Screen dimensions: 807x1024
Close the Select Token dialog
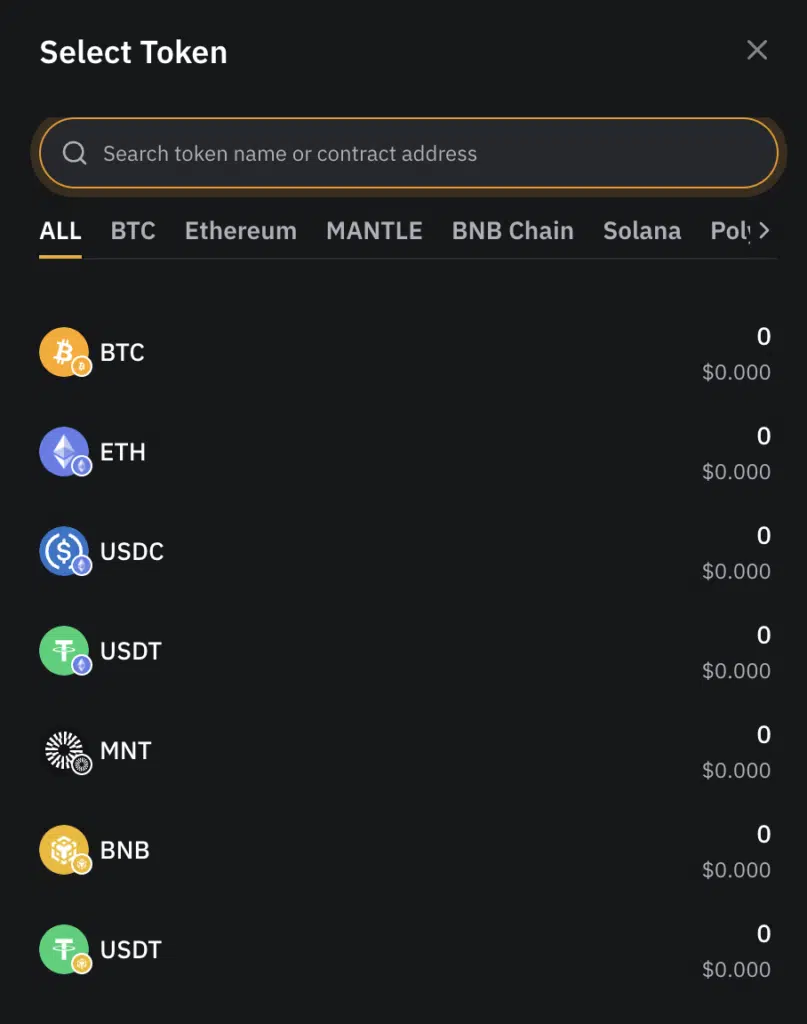tap(757, 50)
